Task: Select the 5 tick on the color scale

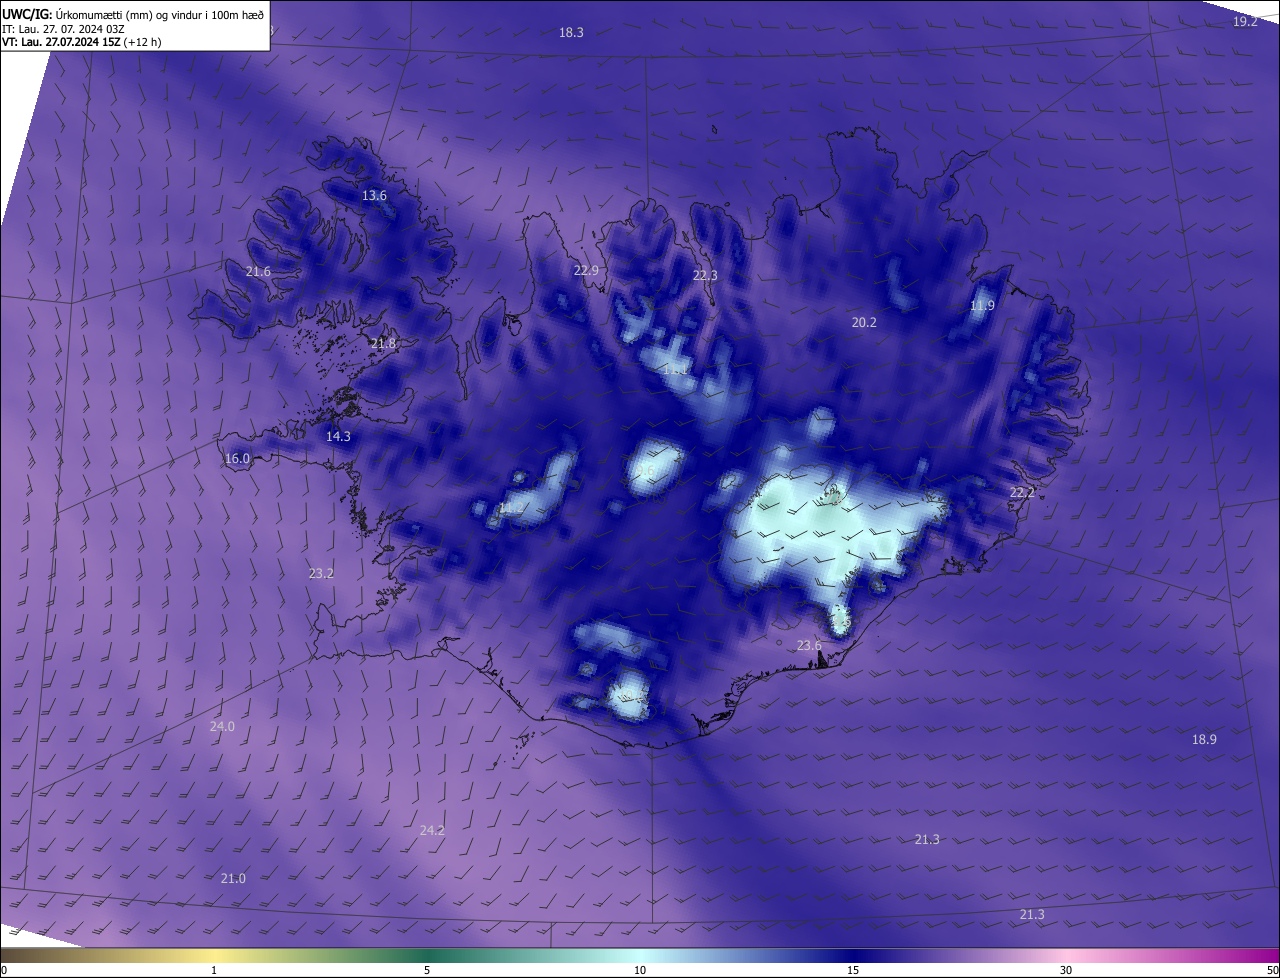Action: 427,970
